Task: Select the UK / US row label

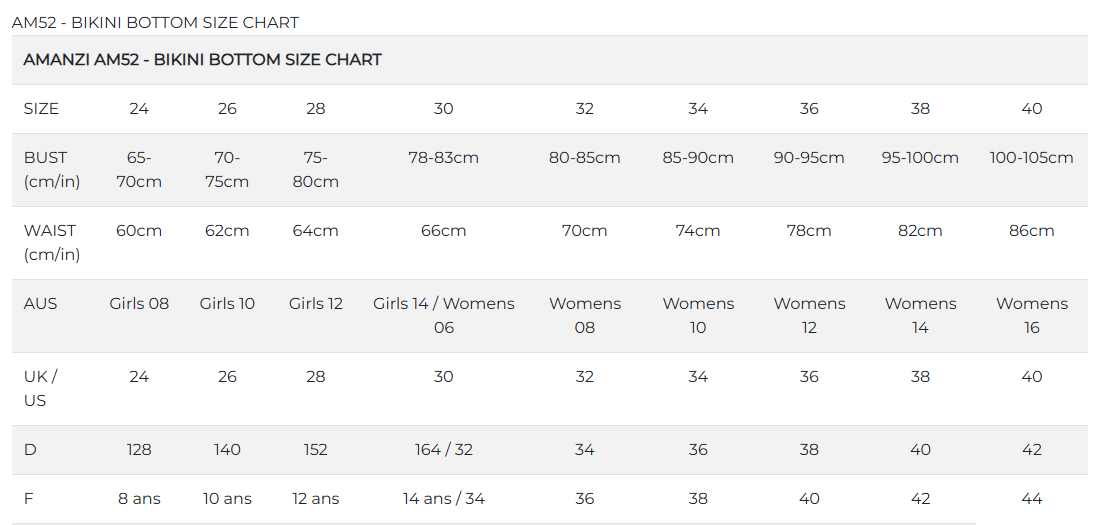Action: [x=41, y=388]
